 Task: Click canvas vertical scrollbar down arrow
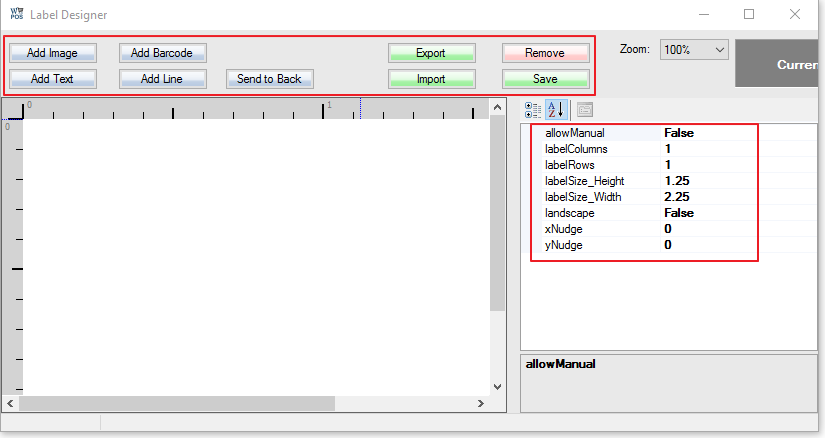(497, 387)
